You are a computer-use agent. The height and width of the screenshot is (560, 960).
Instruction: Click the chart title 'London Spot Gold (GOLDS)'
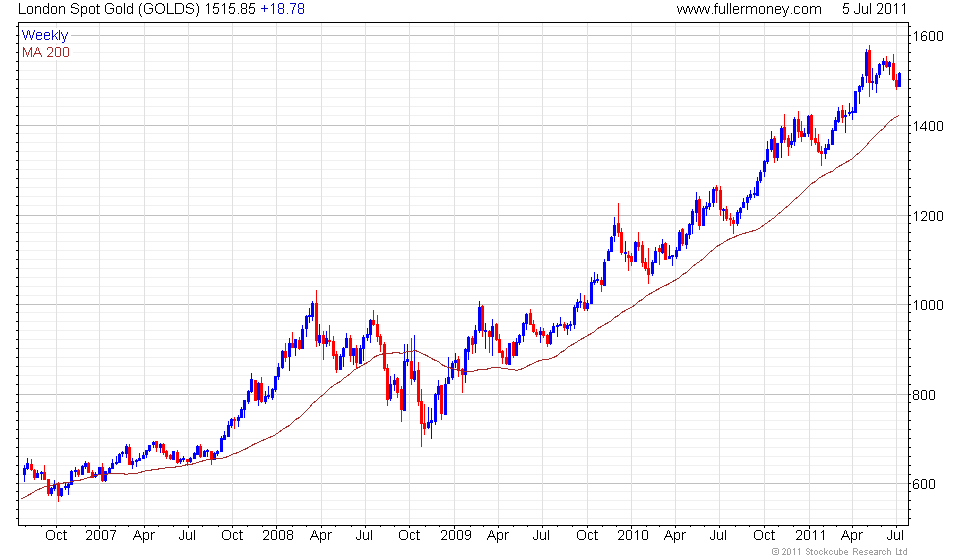coord(110,9)
